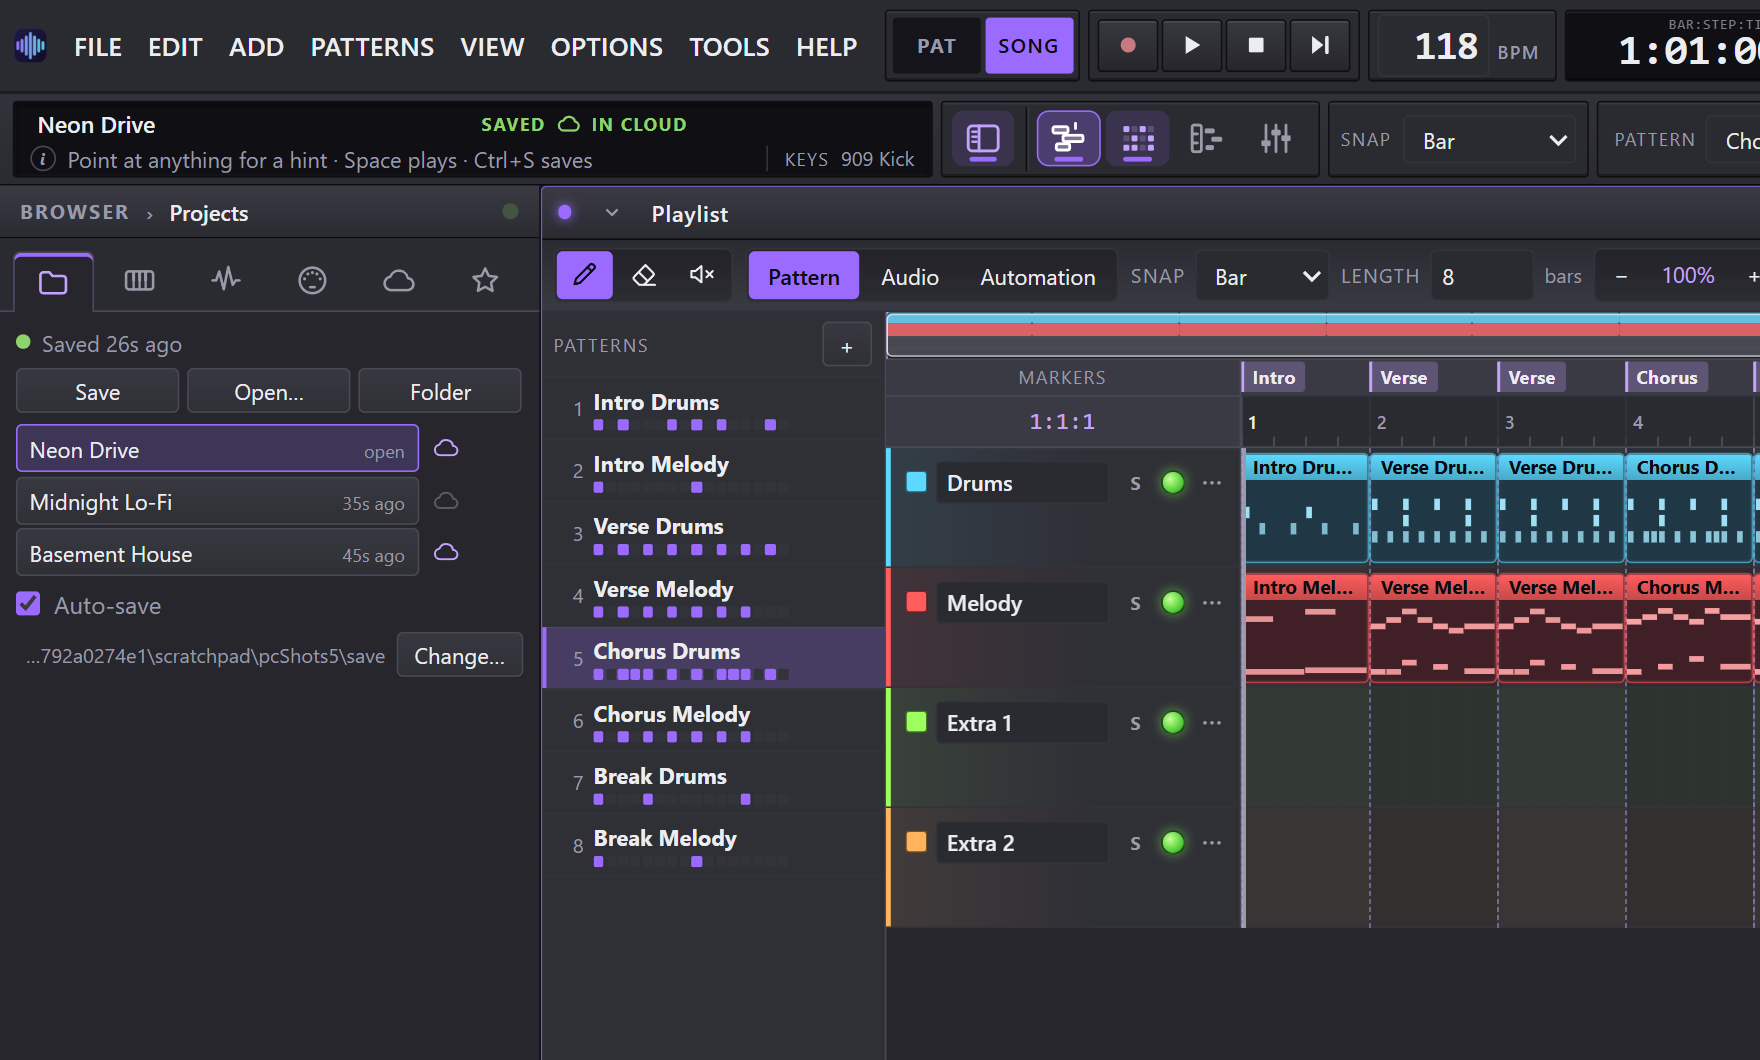1760x1060 pixels.
Task: Switch to the Automation clip tab
Action: tap(1037, 277)
